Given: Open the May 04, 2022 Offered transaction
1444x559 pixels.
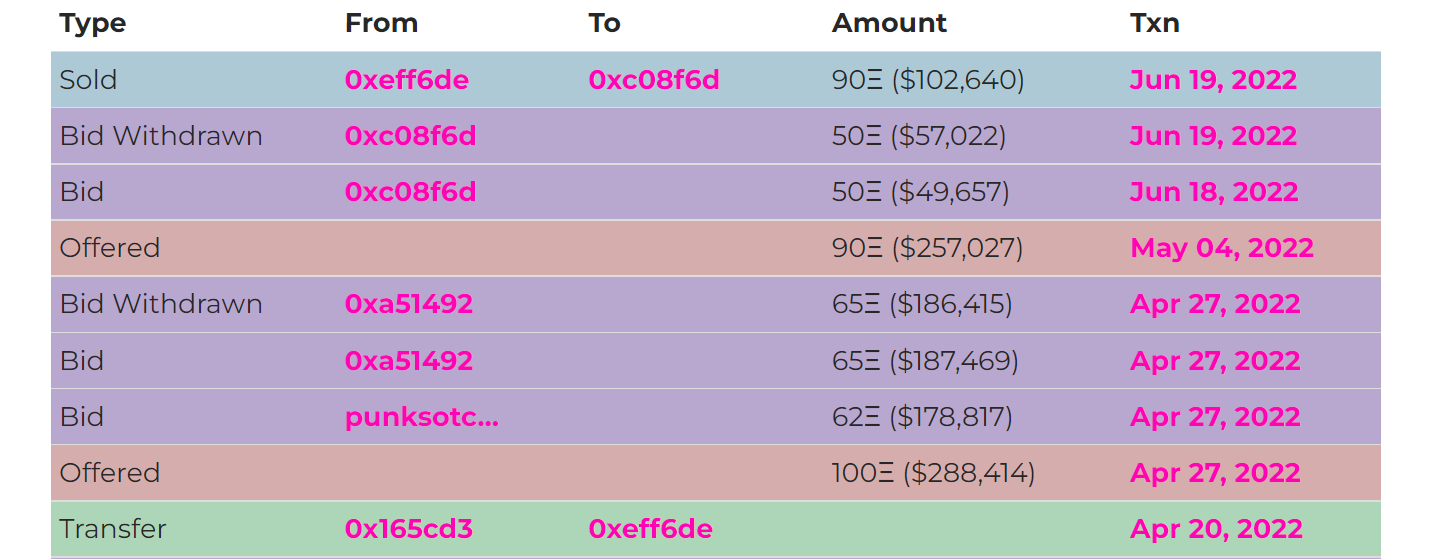Looking at the screenshot, I should click(x=1221, y=248).
